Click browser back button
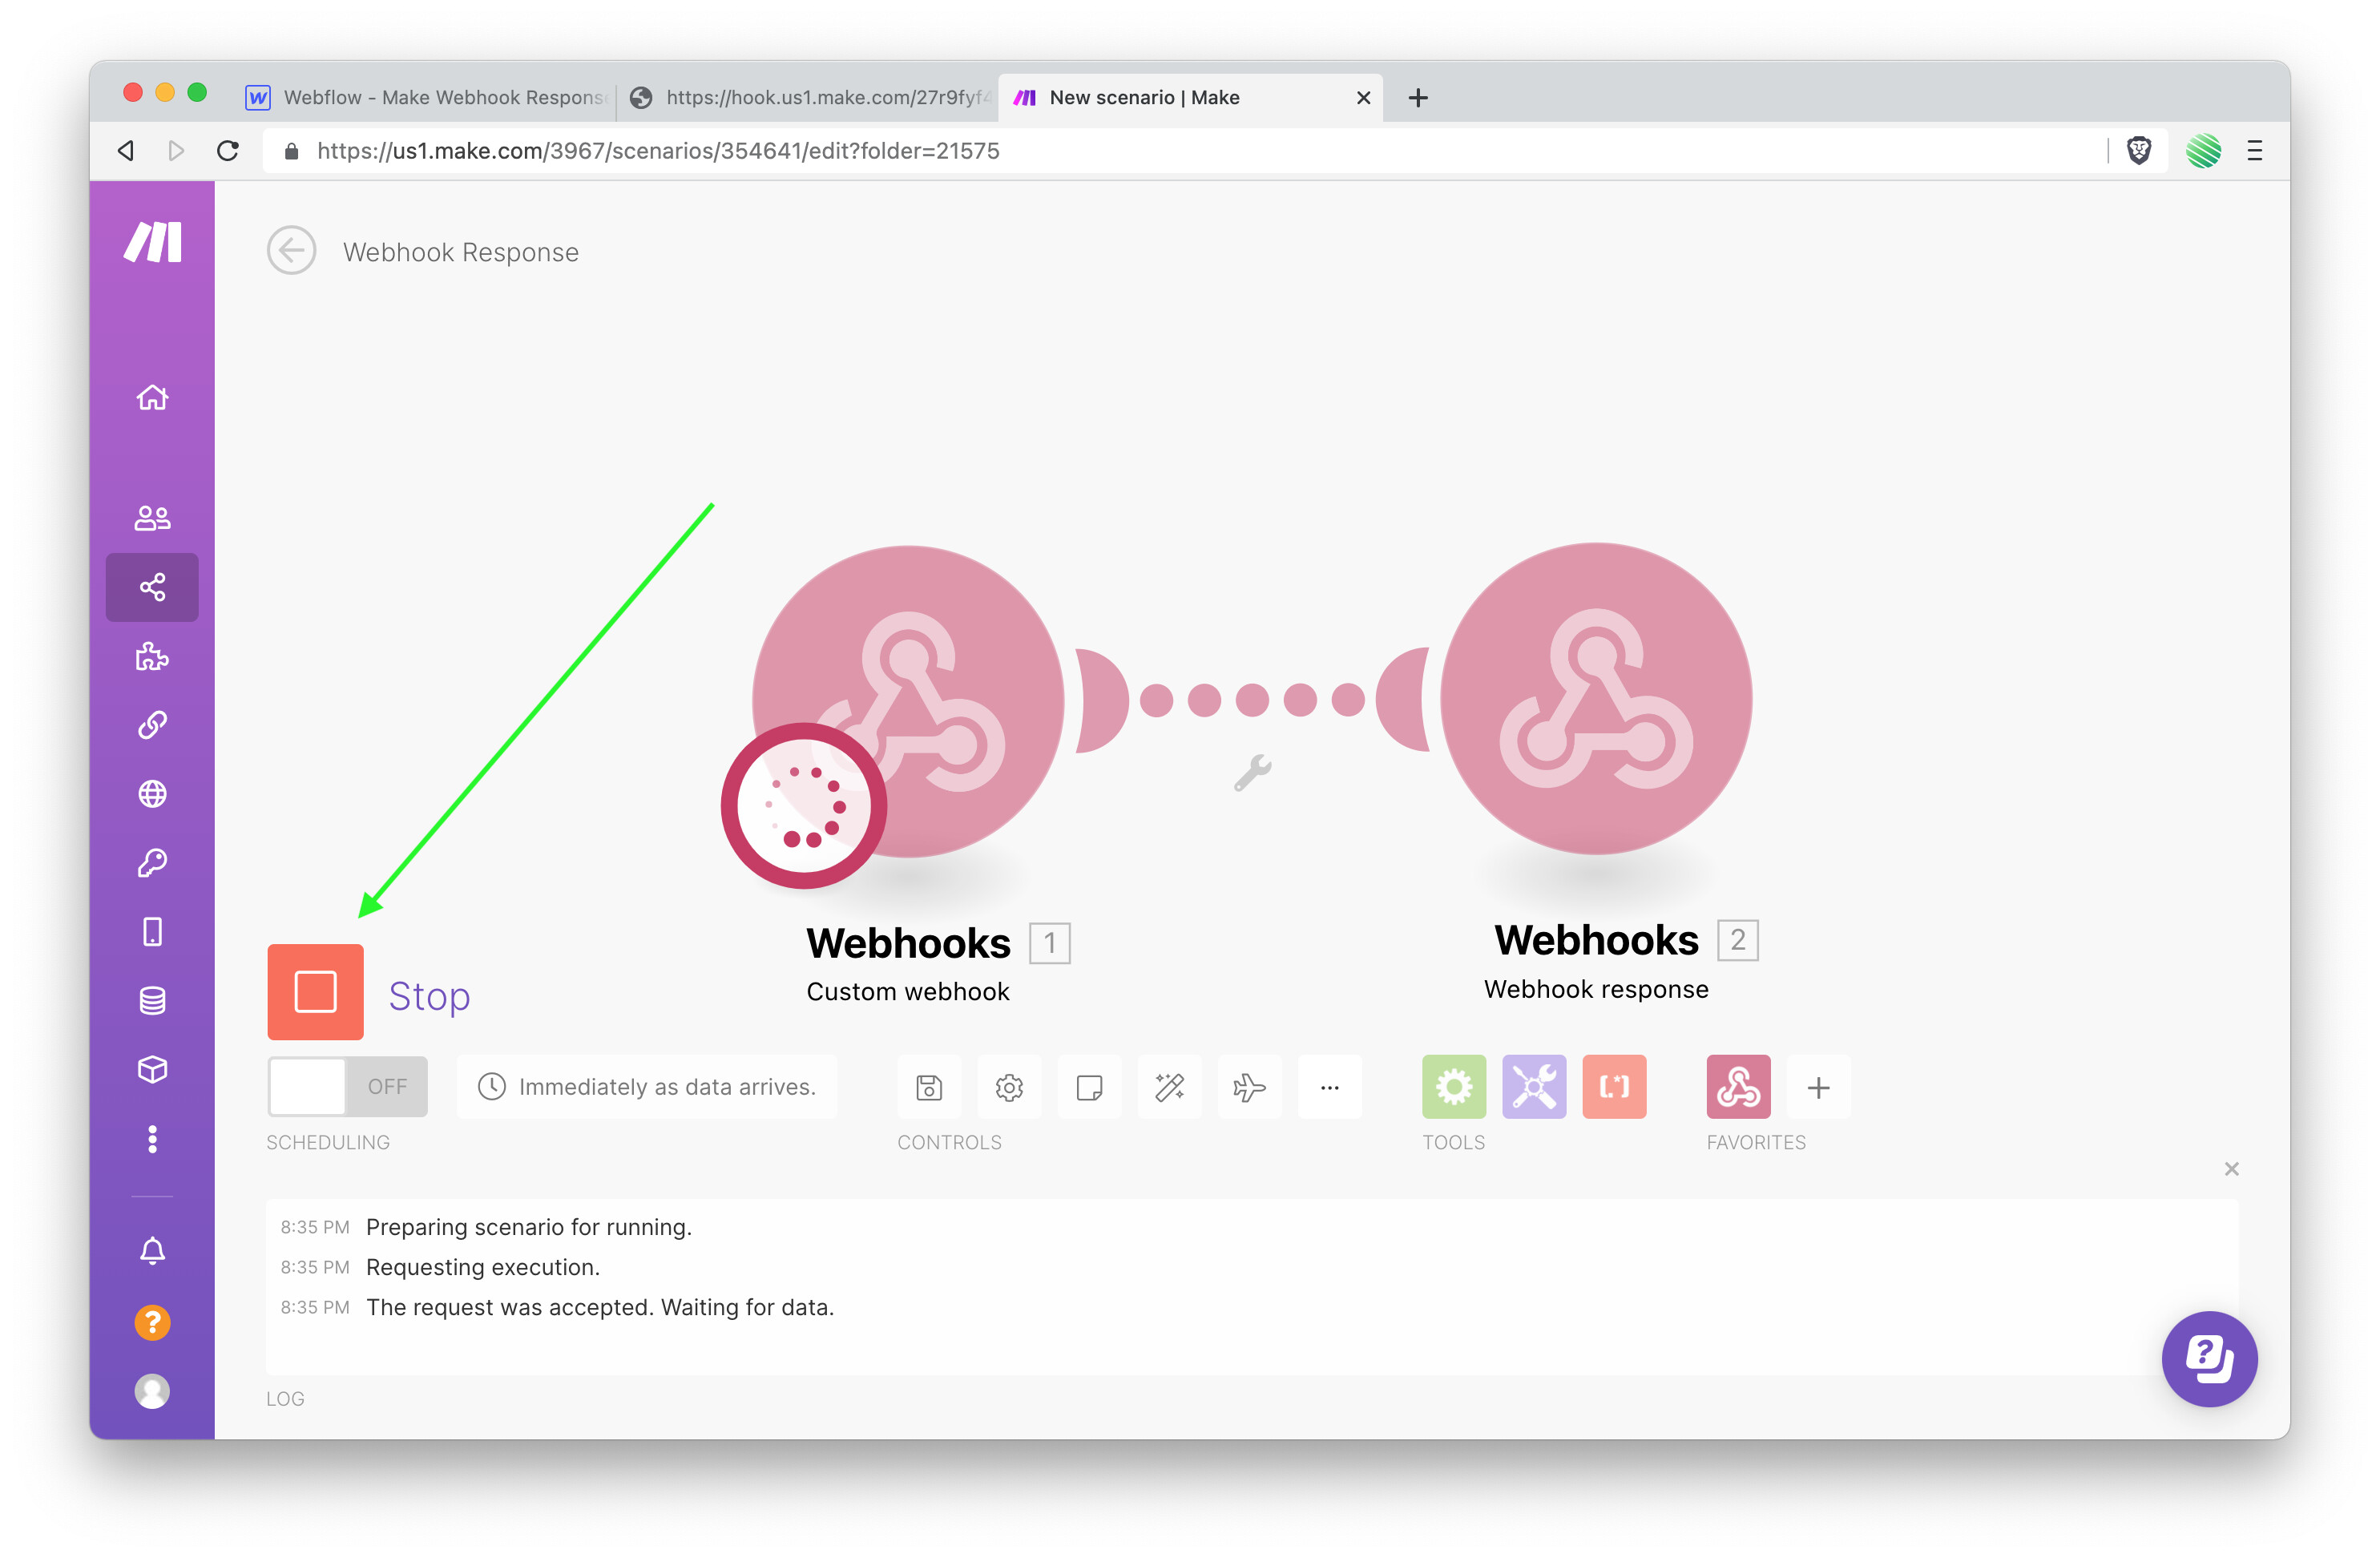 point(126,150)
